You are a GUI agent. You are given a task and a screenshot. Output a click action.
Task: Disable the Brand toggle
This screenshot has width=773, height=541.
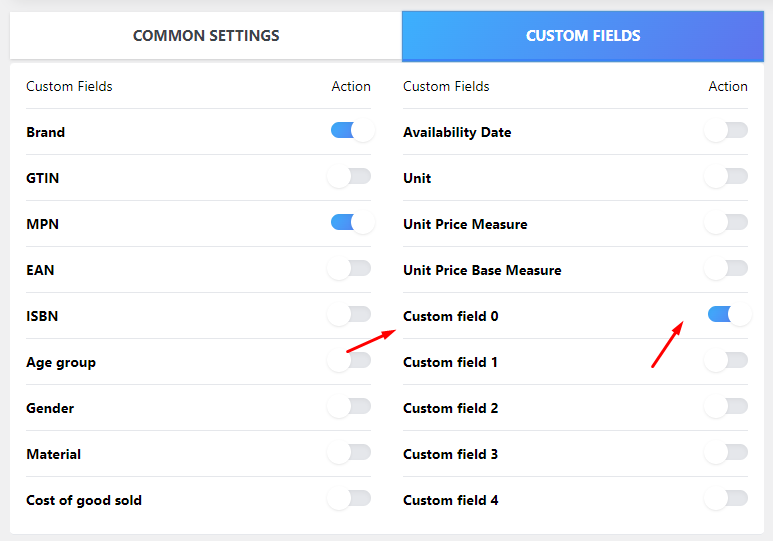point(351,131)
